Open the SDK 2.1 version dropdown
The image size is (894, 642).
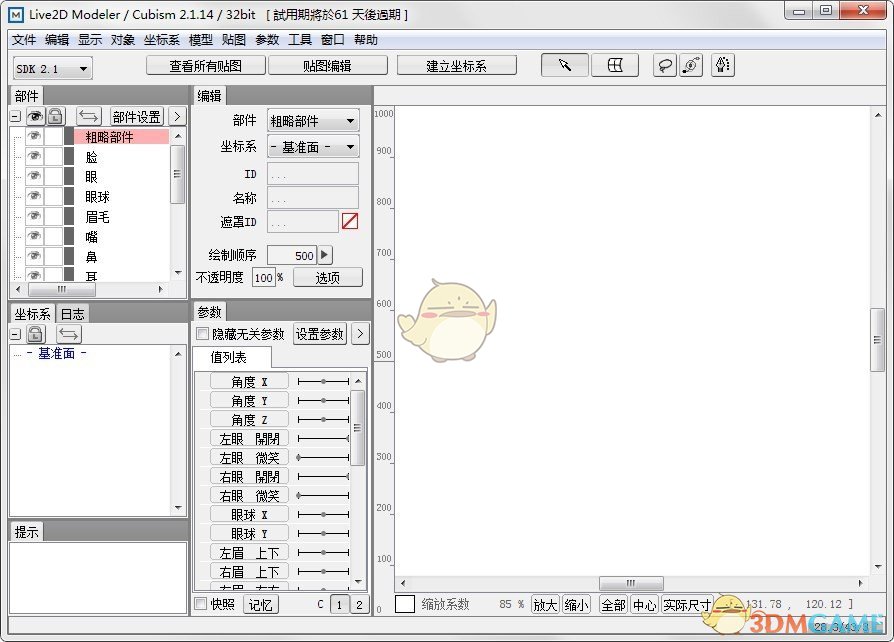(x=51, y=68)
